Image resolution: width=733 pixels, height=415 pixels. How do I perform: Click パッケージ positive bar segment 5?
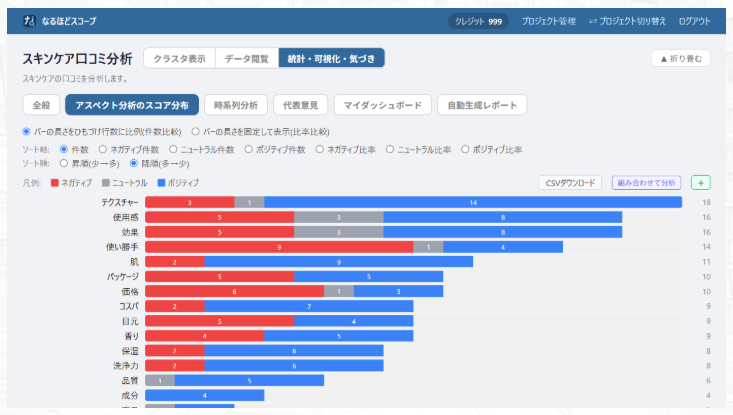[x=369, y=277]
